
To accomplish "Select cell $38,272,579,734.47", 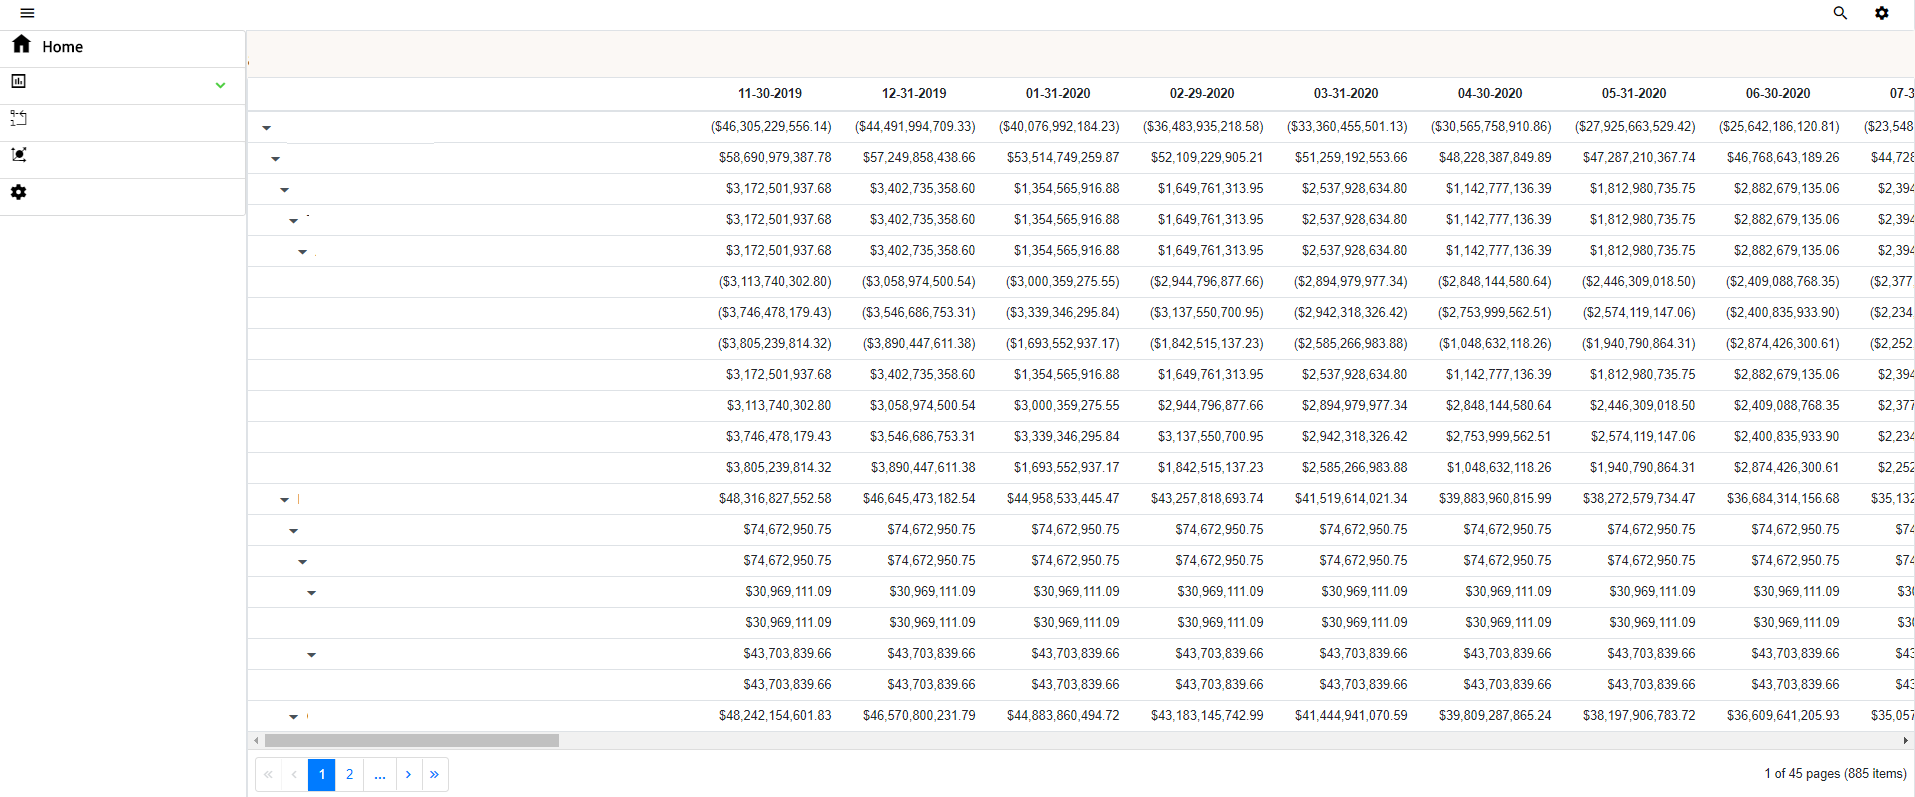I will pos(1639,499).
